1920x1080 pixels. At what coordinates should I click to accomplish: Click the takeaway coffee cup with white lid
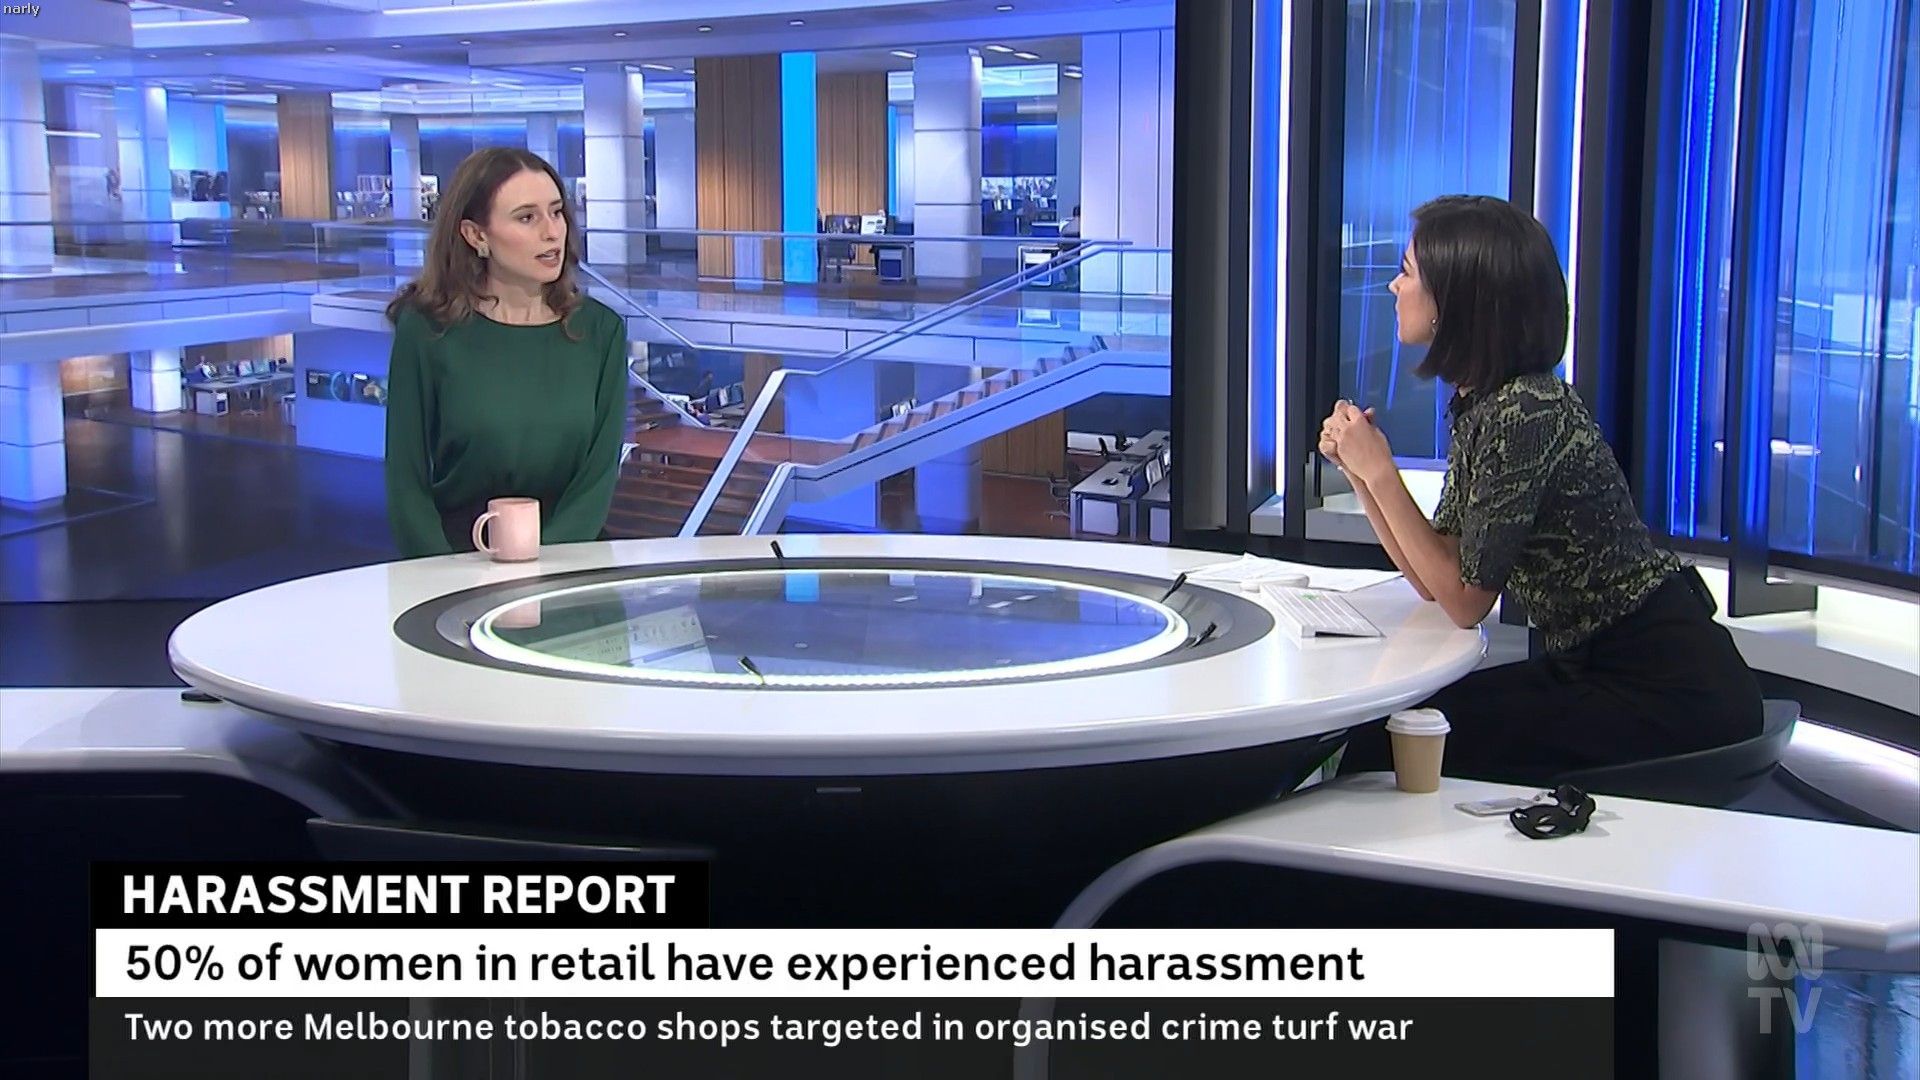[x=1417, y=750]
